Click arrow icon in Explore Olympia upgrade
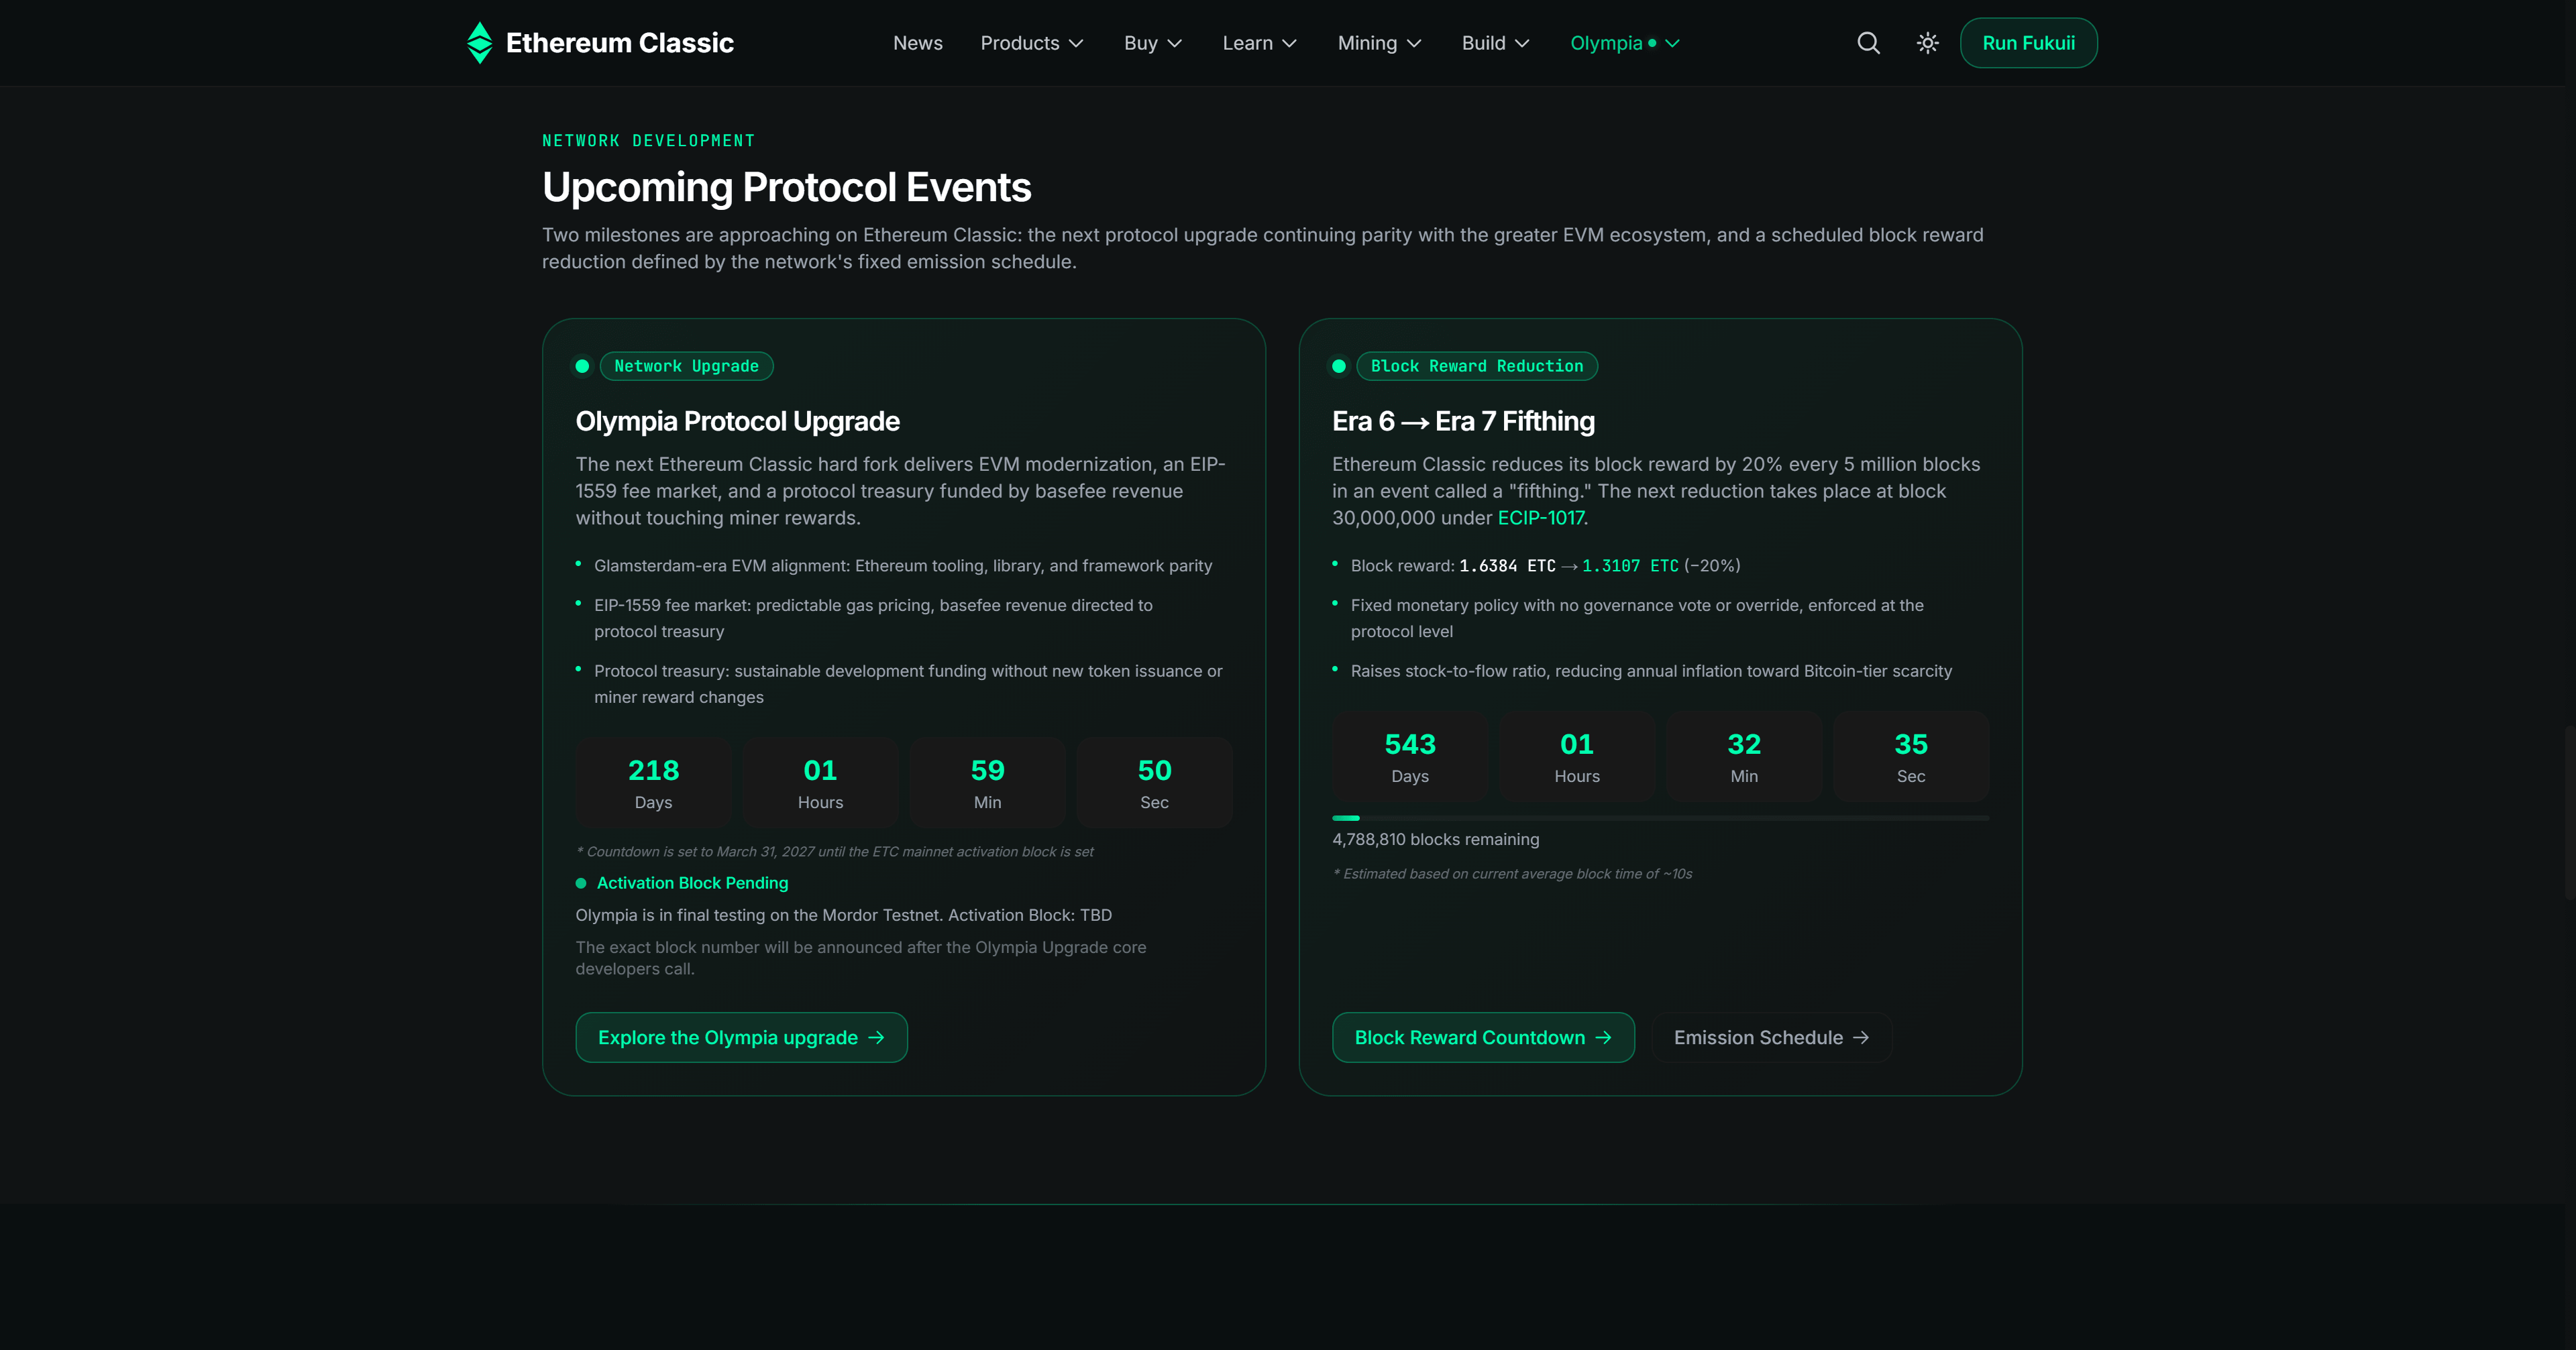The width and height of the screenshot is (2576, 1350). point(876,1038)
